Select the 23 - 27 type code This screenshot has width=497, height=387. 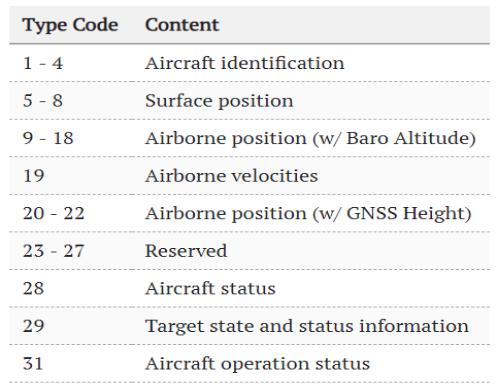click(x=53, y=251)
